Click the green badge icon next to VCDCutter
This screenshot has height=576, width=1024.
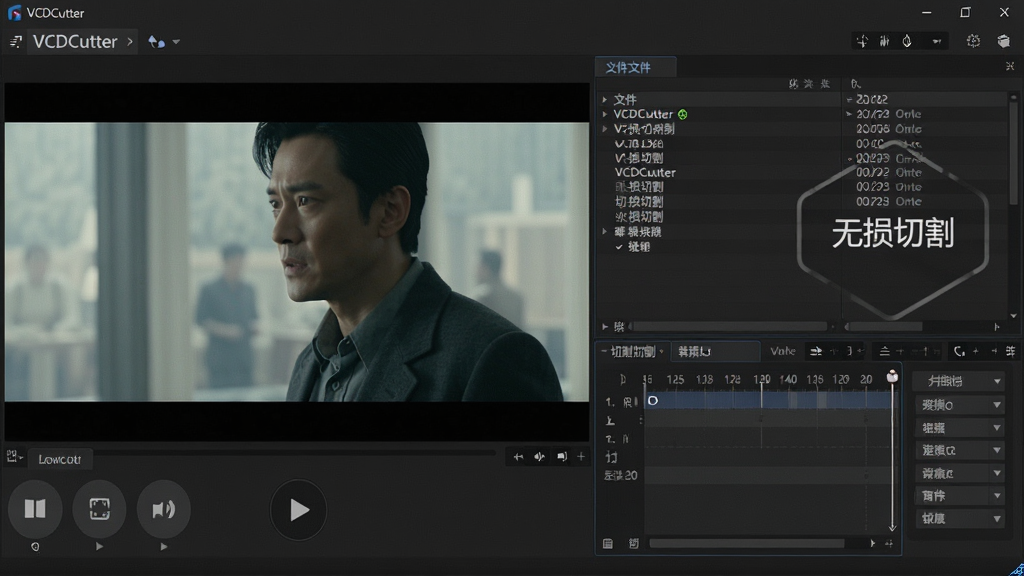pos(682,114)
